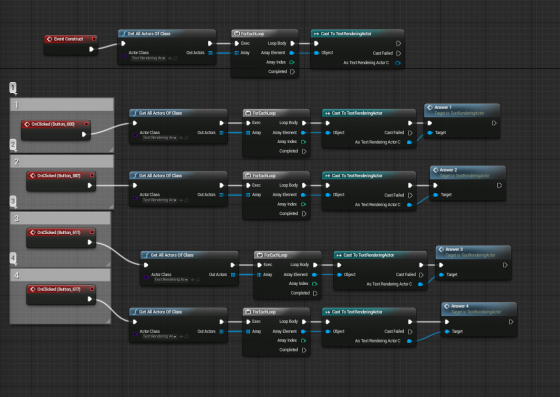The width and height of the screenshot is (560, 397).
Task: Open Actor Class dropdown on the bottom Get All Actors node
Action: click(160, 336)
